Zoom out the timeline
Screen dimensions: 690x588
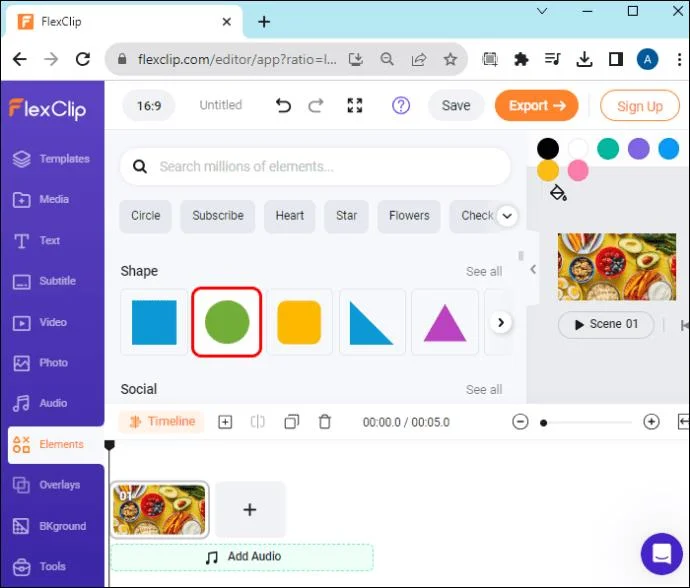tap(520, 422)
